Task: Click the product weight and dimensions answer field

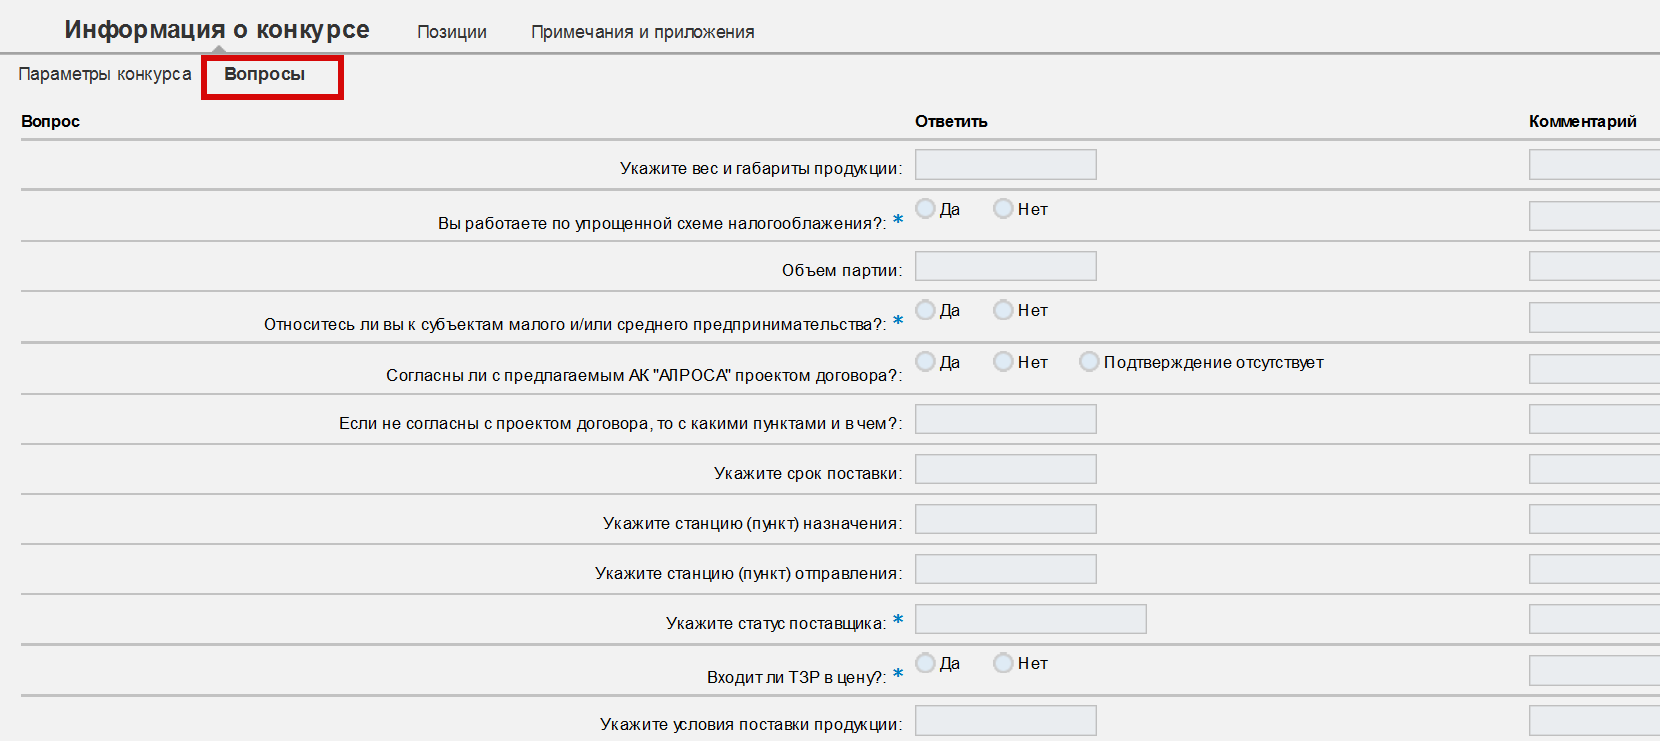Action: click(x=1006, y=165)
